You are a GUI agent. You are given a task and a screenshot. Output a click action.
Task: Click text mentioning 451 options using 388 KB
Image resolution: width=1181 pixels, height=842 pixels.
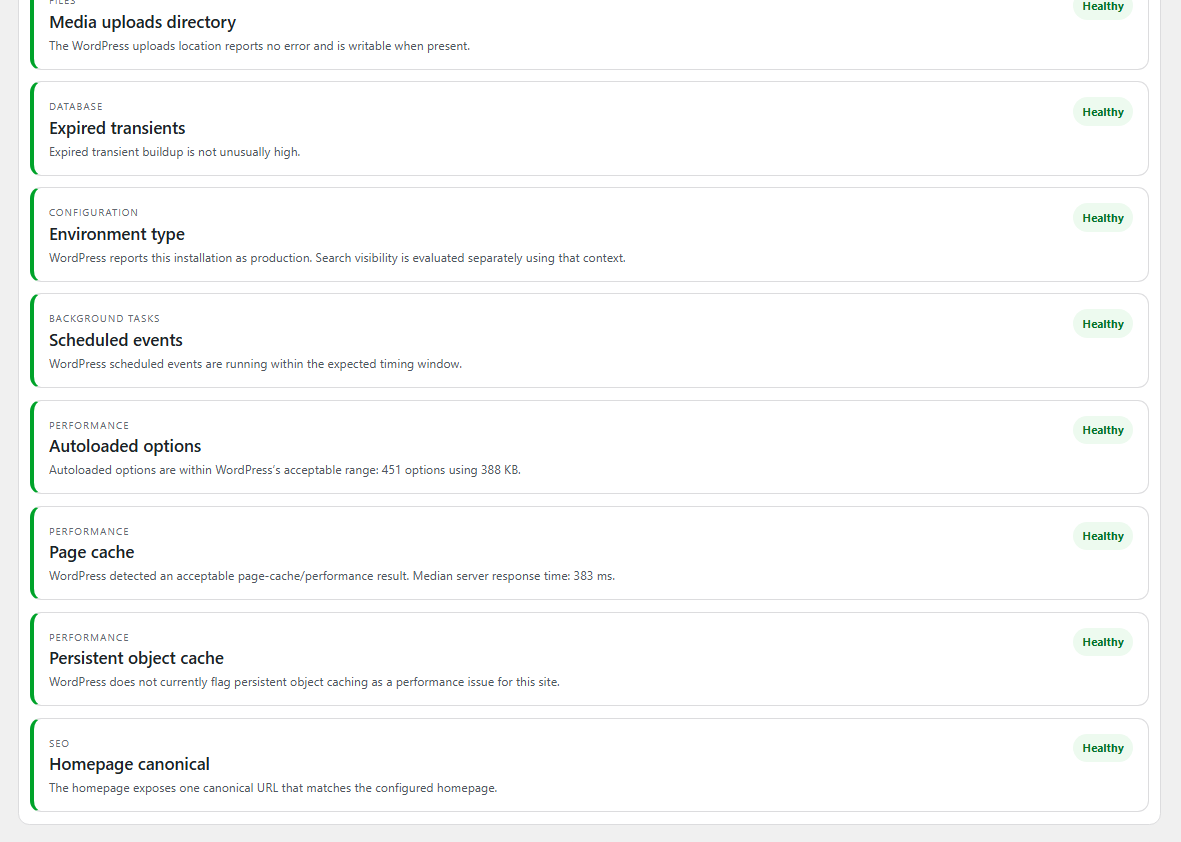coord(285,471)
